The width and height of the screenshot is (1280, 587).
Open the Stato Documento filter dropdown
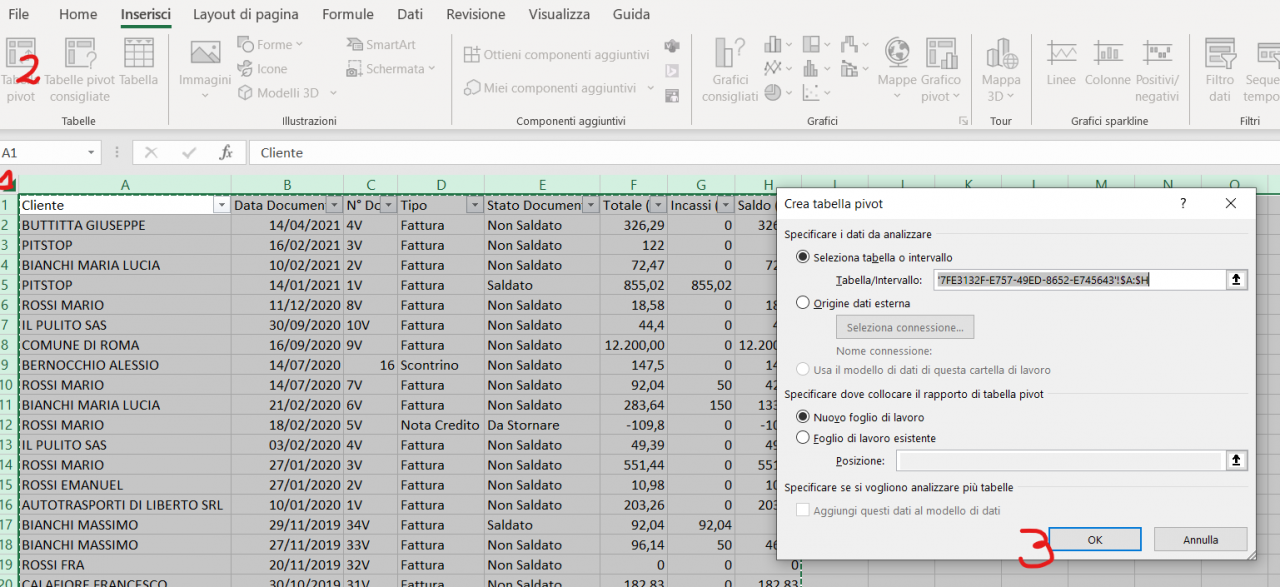click(x=590, y=205)
